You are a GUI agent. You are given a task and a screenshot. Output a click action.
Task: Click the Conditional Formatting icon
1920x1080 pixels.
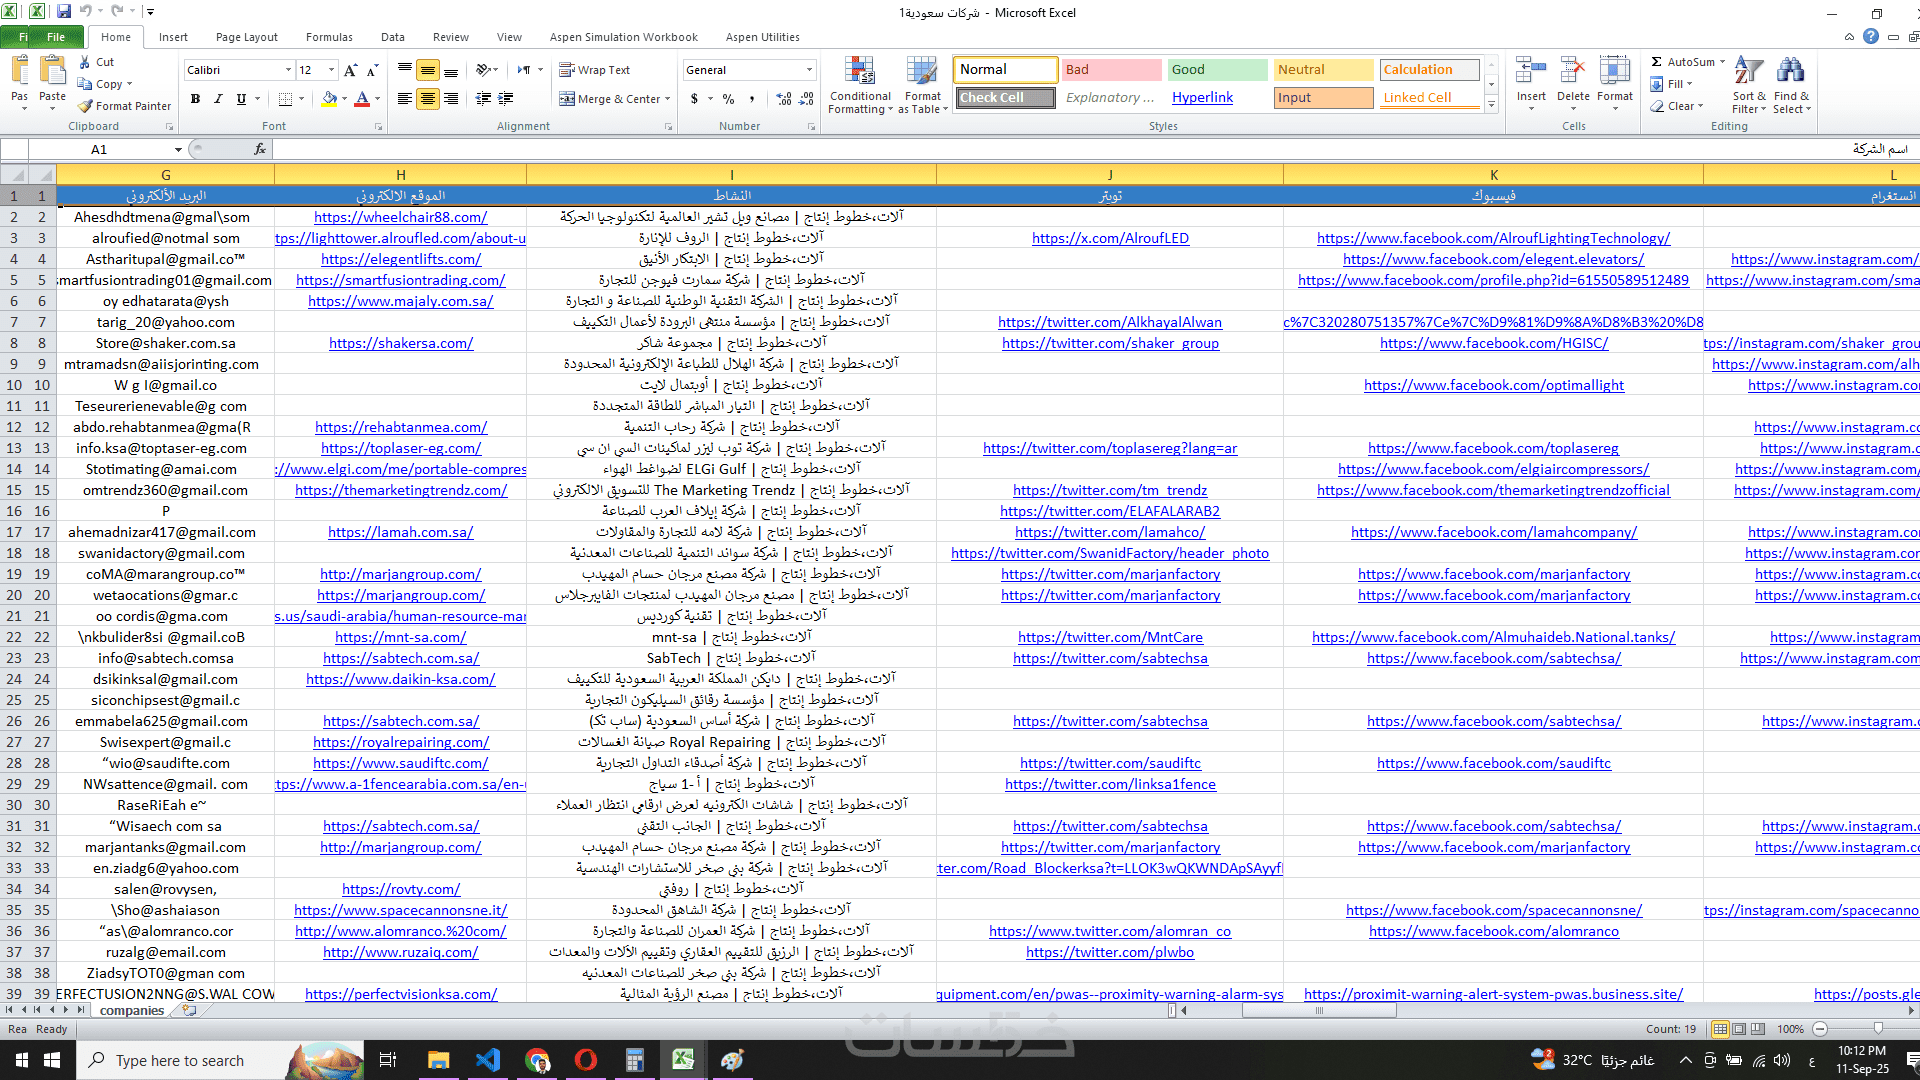pyautogui.click(x=859, y=72)
